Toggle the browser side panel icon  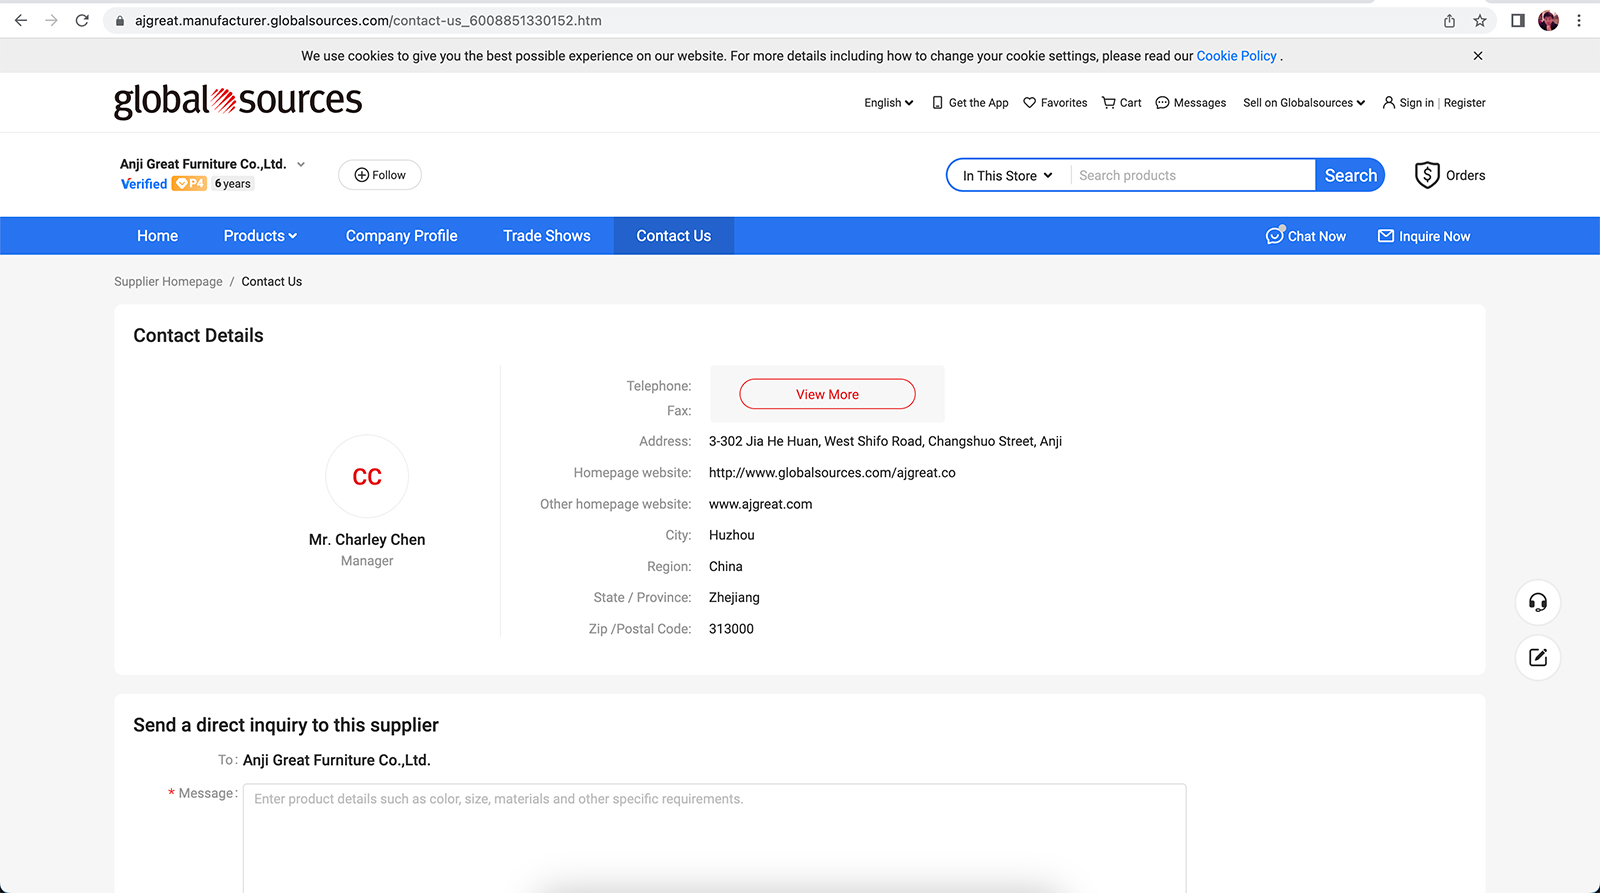(1518, 20)
